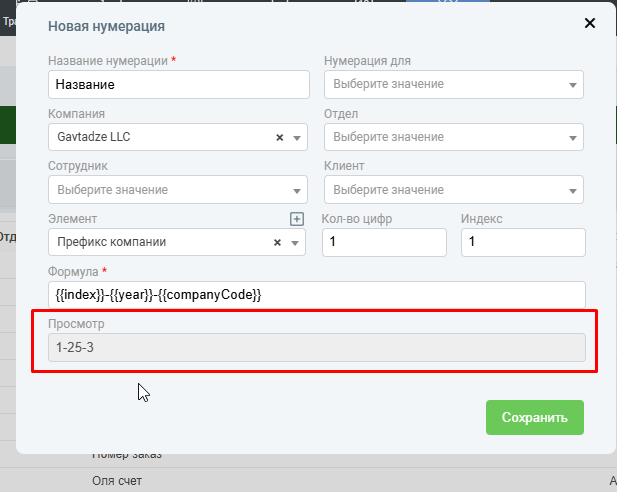617x492 pixels.
Task: Click the plus icon next to Элемент
Action: pos(296,219)
